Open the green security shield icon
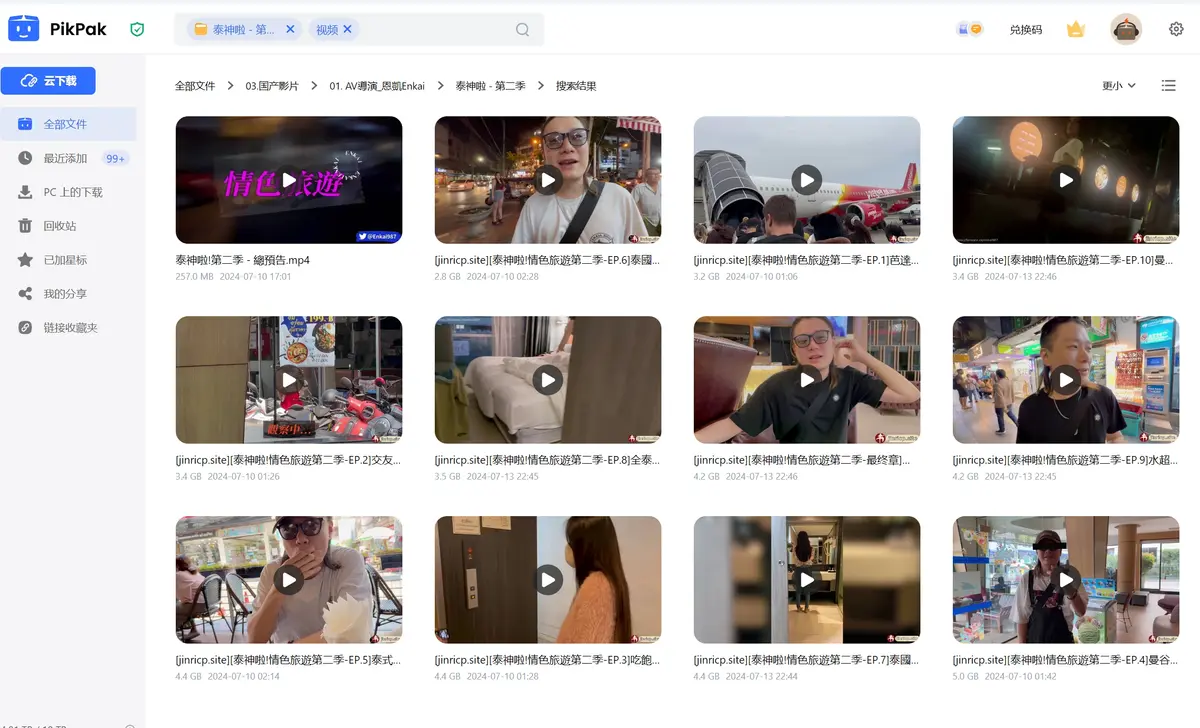 click(137, 30)
